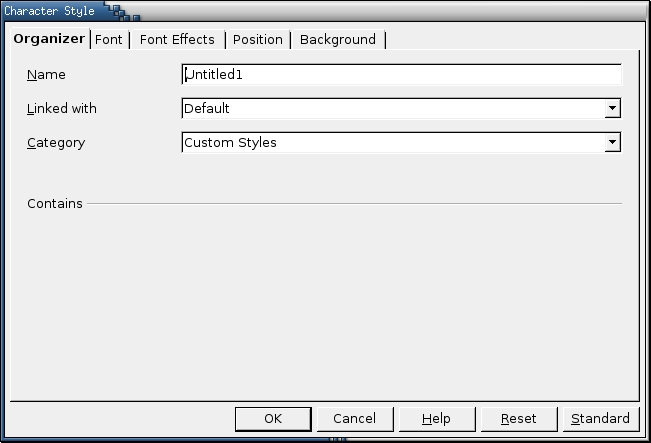This screenshot has height=443, width=651.
Task: Hit the Reset button
Action: click(x=519, y=419)
